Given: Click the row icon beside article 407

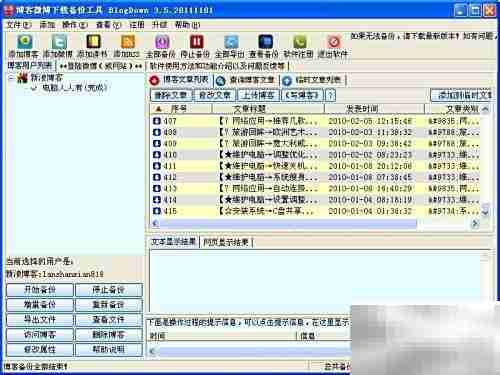Looking at the screenshot, I should [x=157, y=121].
